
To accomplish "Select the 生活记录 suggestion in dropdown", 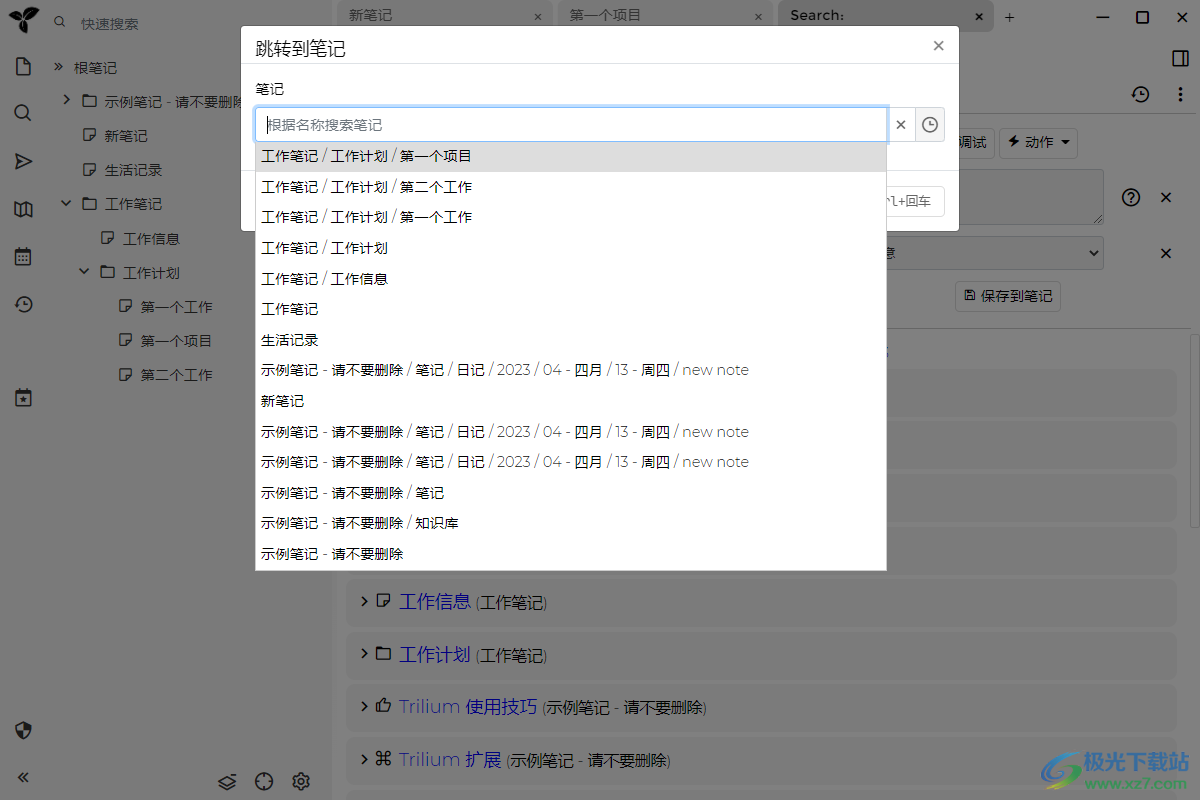I will [571, 340].
